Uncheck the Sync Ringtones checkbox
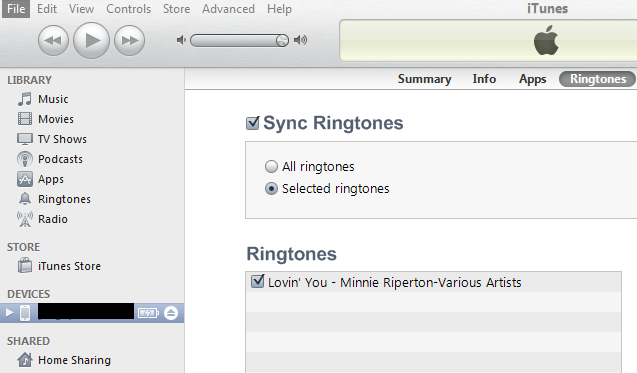The width and height of the screenshot is (637, 373). click(x=253, y=123)
